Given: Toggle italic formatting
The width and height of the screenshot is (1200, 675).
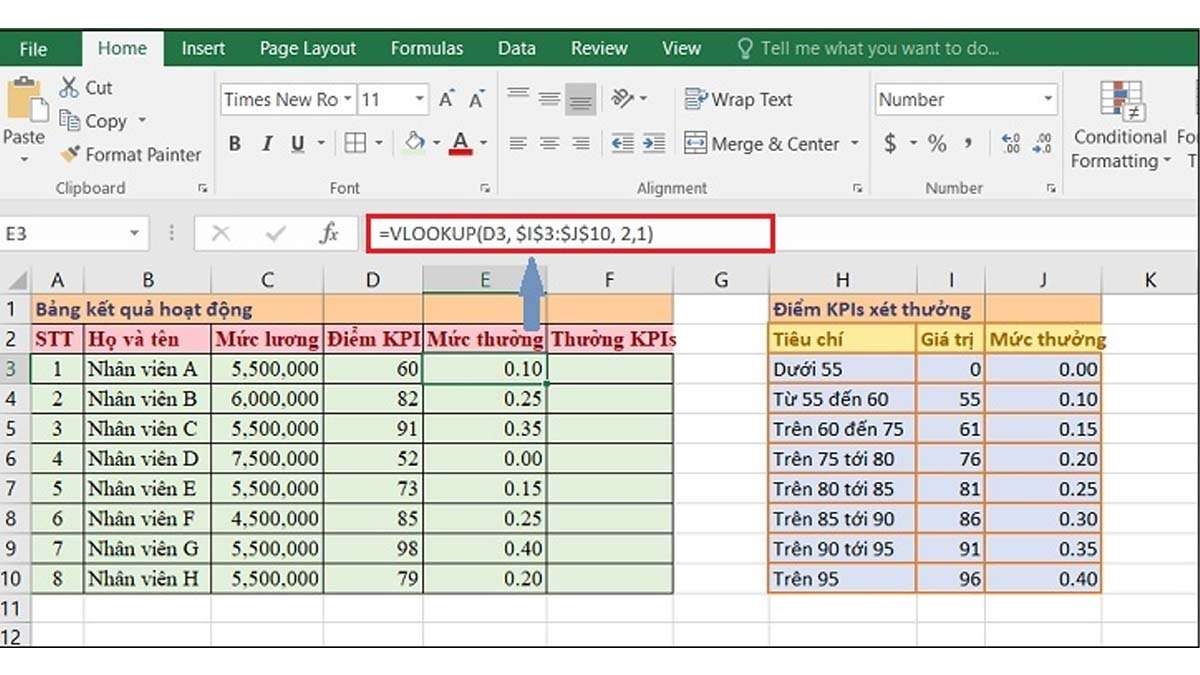Looking at the screenshot, I should coord(265,143).
